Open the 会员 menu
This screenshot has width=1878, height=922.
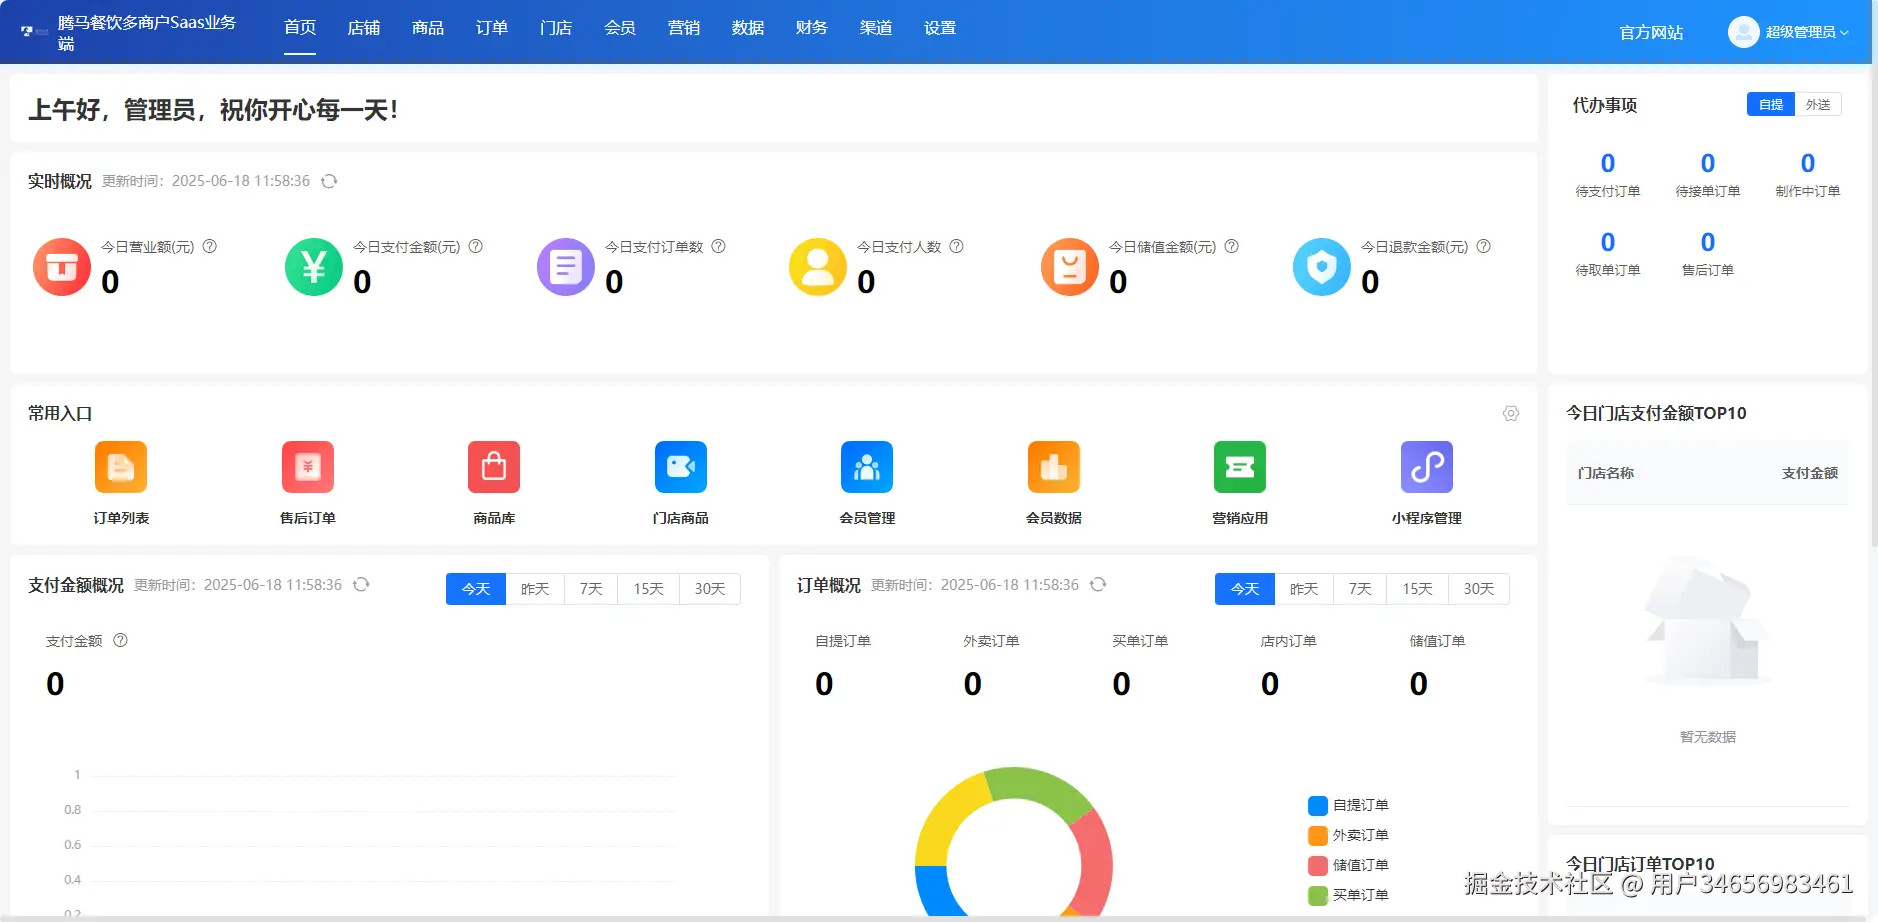[x=620, y=28]
